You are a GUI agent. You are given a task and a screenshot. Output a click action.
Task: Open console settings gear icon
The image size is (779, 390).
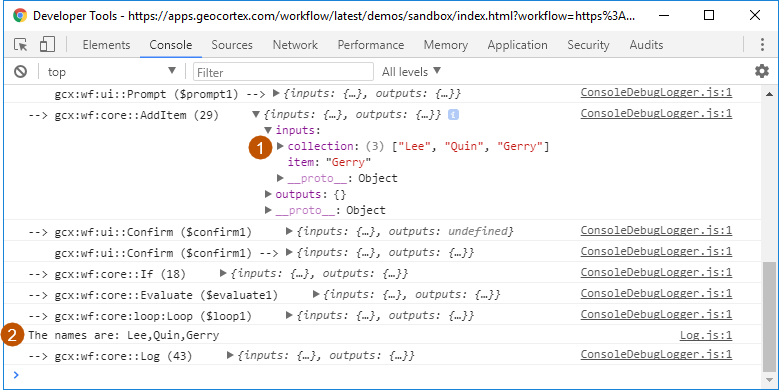762,72
